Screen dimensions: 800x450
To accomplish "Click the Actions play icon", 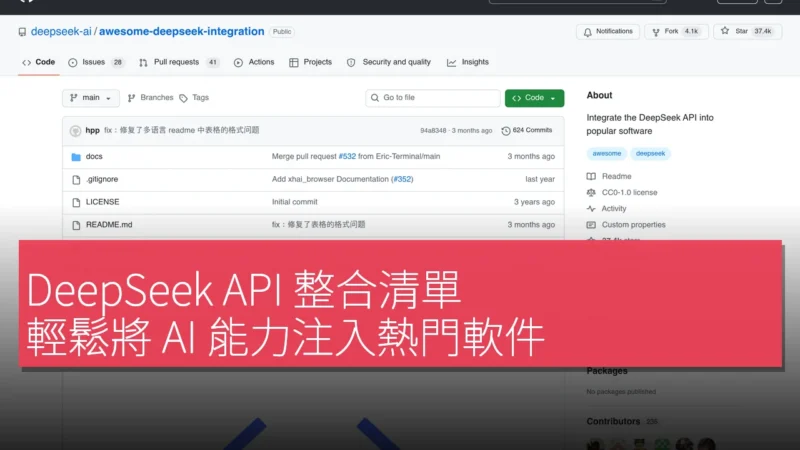I will [238, 63].
